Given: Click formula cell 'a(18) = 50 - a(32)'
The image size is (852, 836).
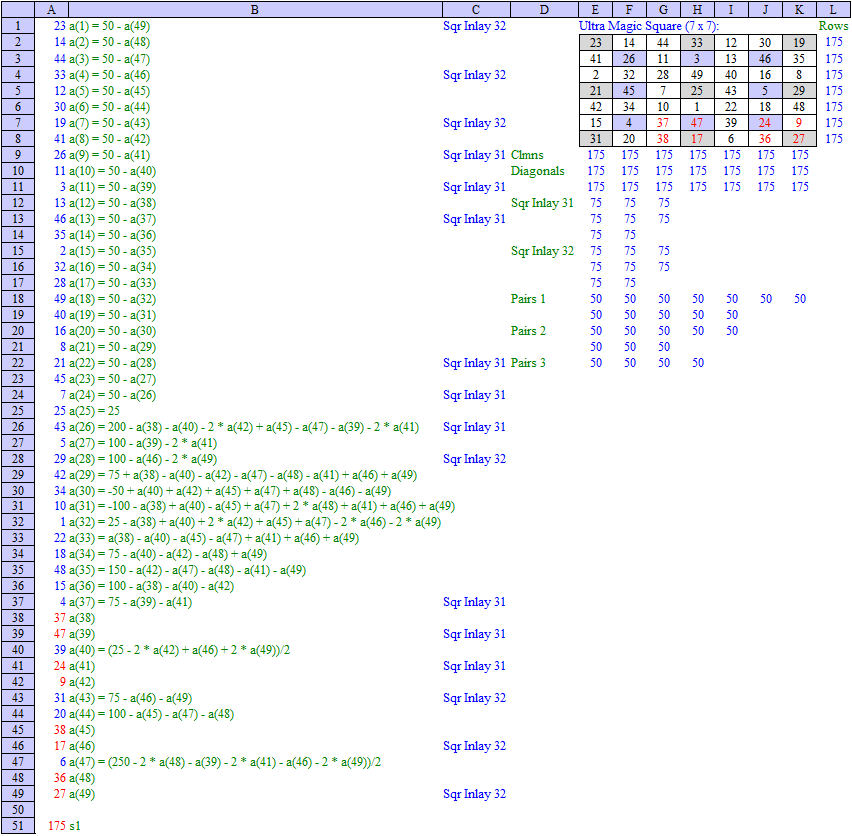Looking at the screenshot, I should (x=112, y=299).
